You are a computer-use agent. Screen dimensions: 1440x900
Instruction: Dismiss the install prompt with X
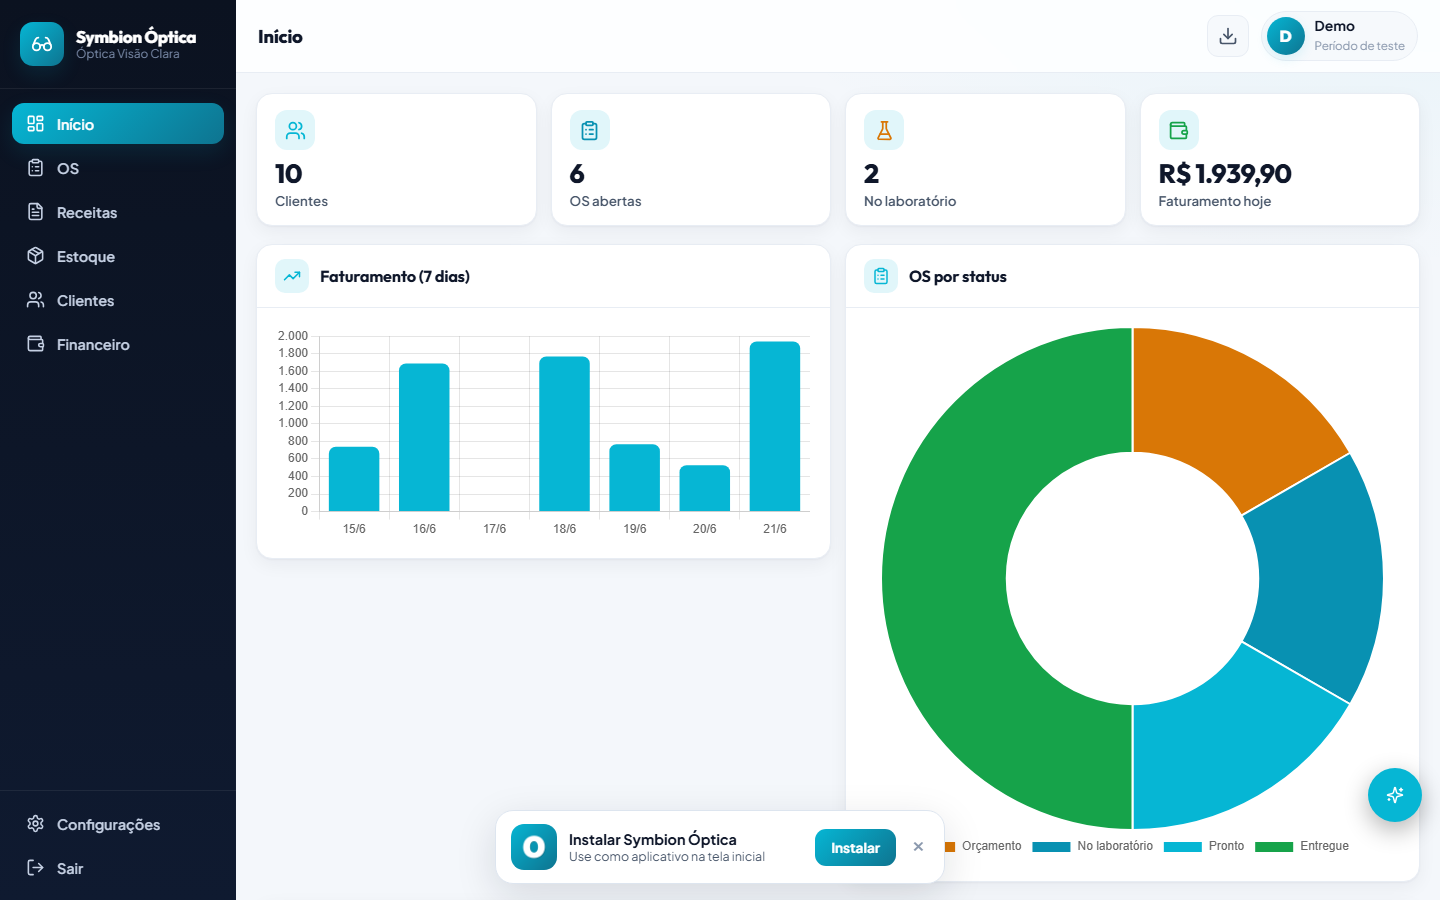[918, 847]
